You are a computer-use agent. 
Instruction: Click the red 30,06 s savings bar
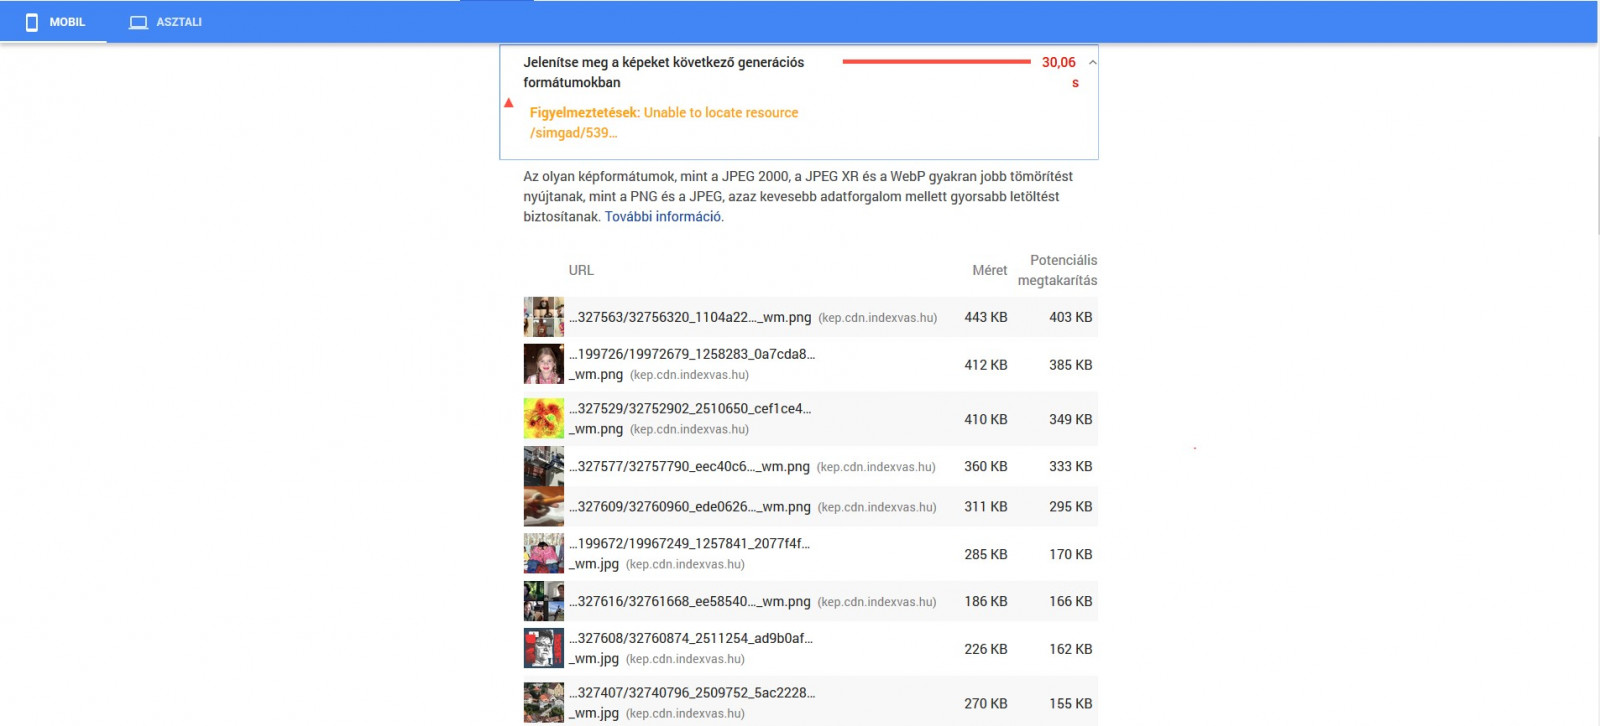pos(936,62)
